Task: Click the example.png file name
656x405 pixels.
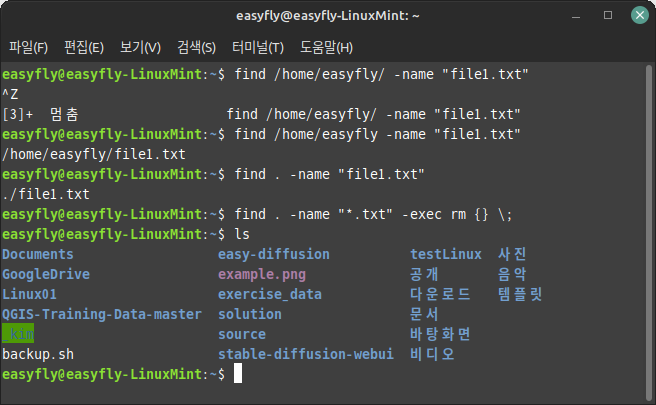Action: 262,274
